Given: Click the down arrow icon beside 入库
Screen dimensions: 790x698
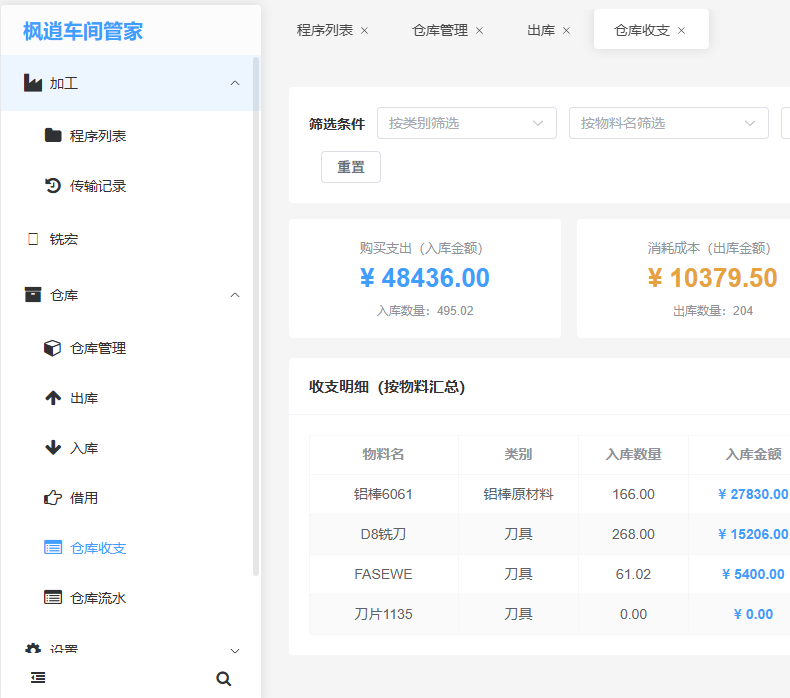Looking at the screenshot, I should pos(53,448).
